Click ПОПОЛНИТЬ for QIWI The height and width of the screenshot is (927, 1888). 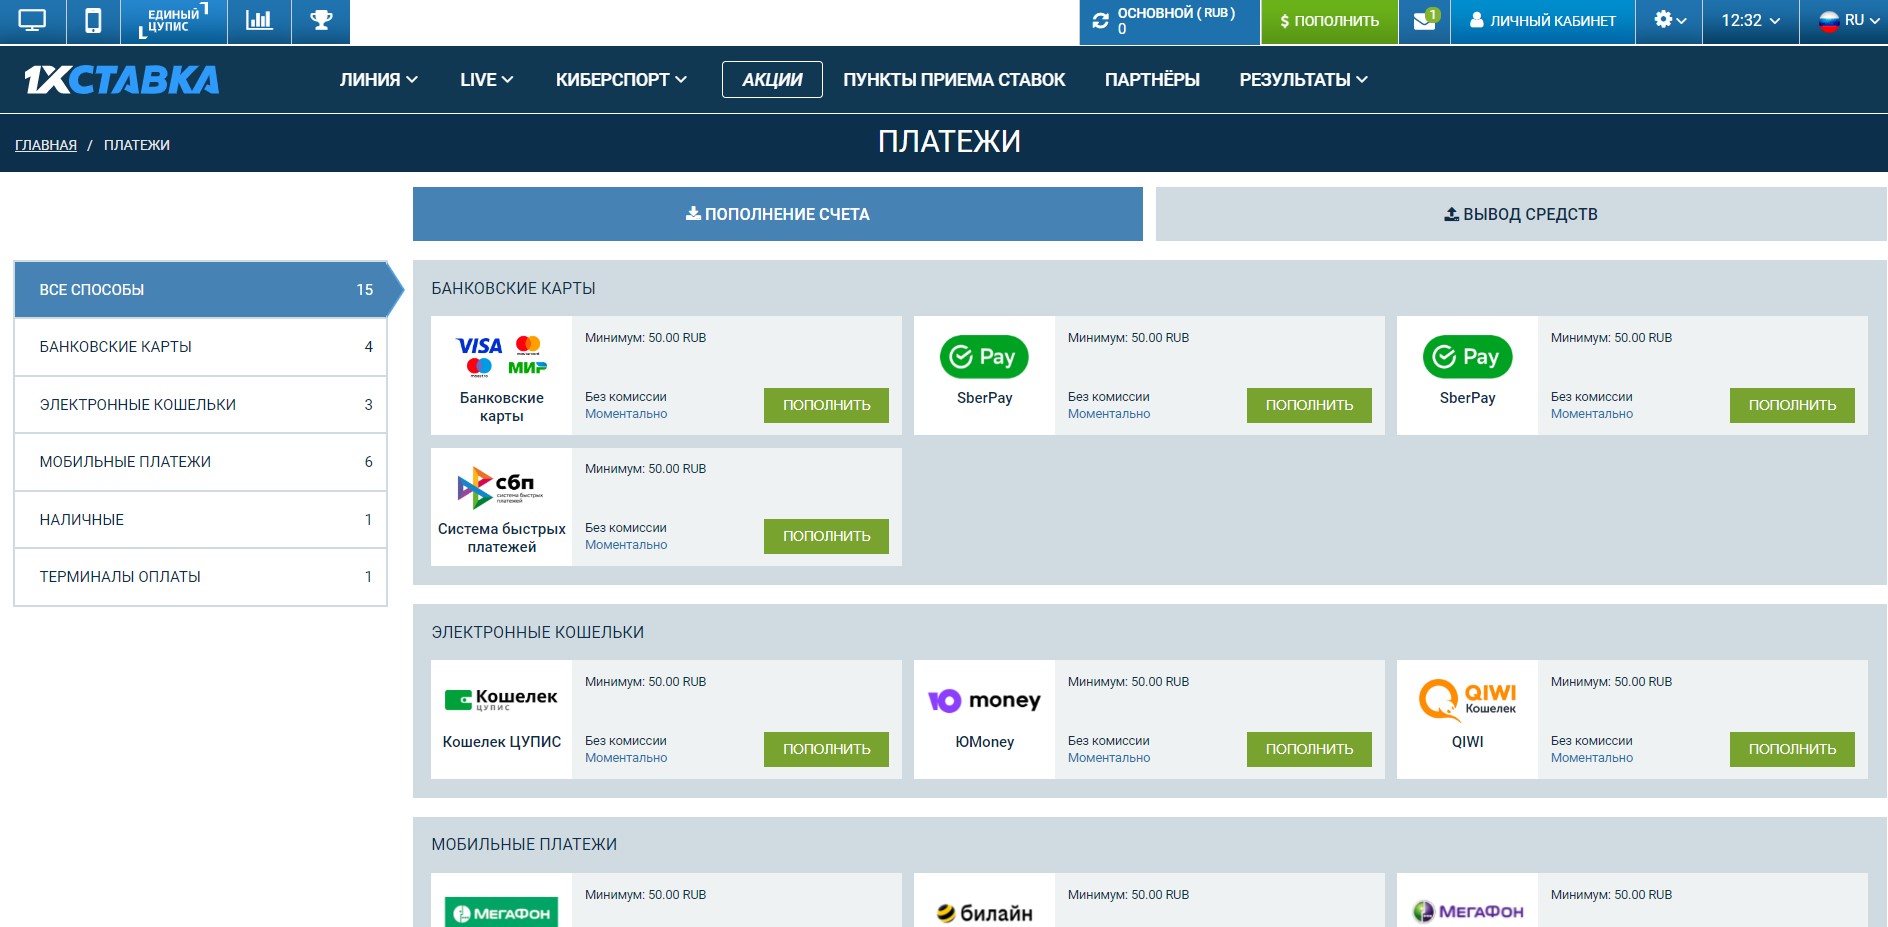[x=1792, y=749]
